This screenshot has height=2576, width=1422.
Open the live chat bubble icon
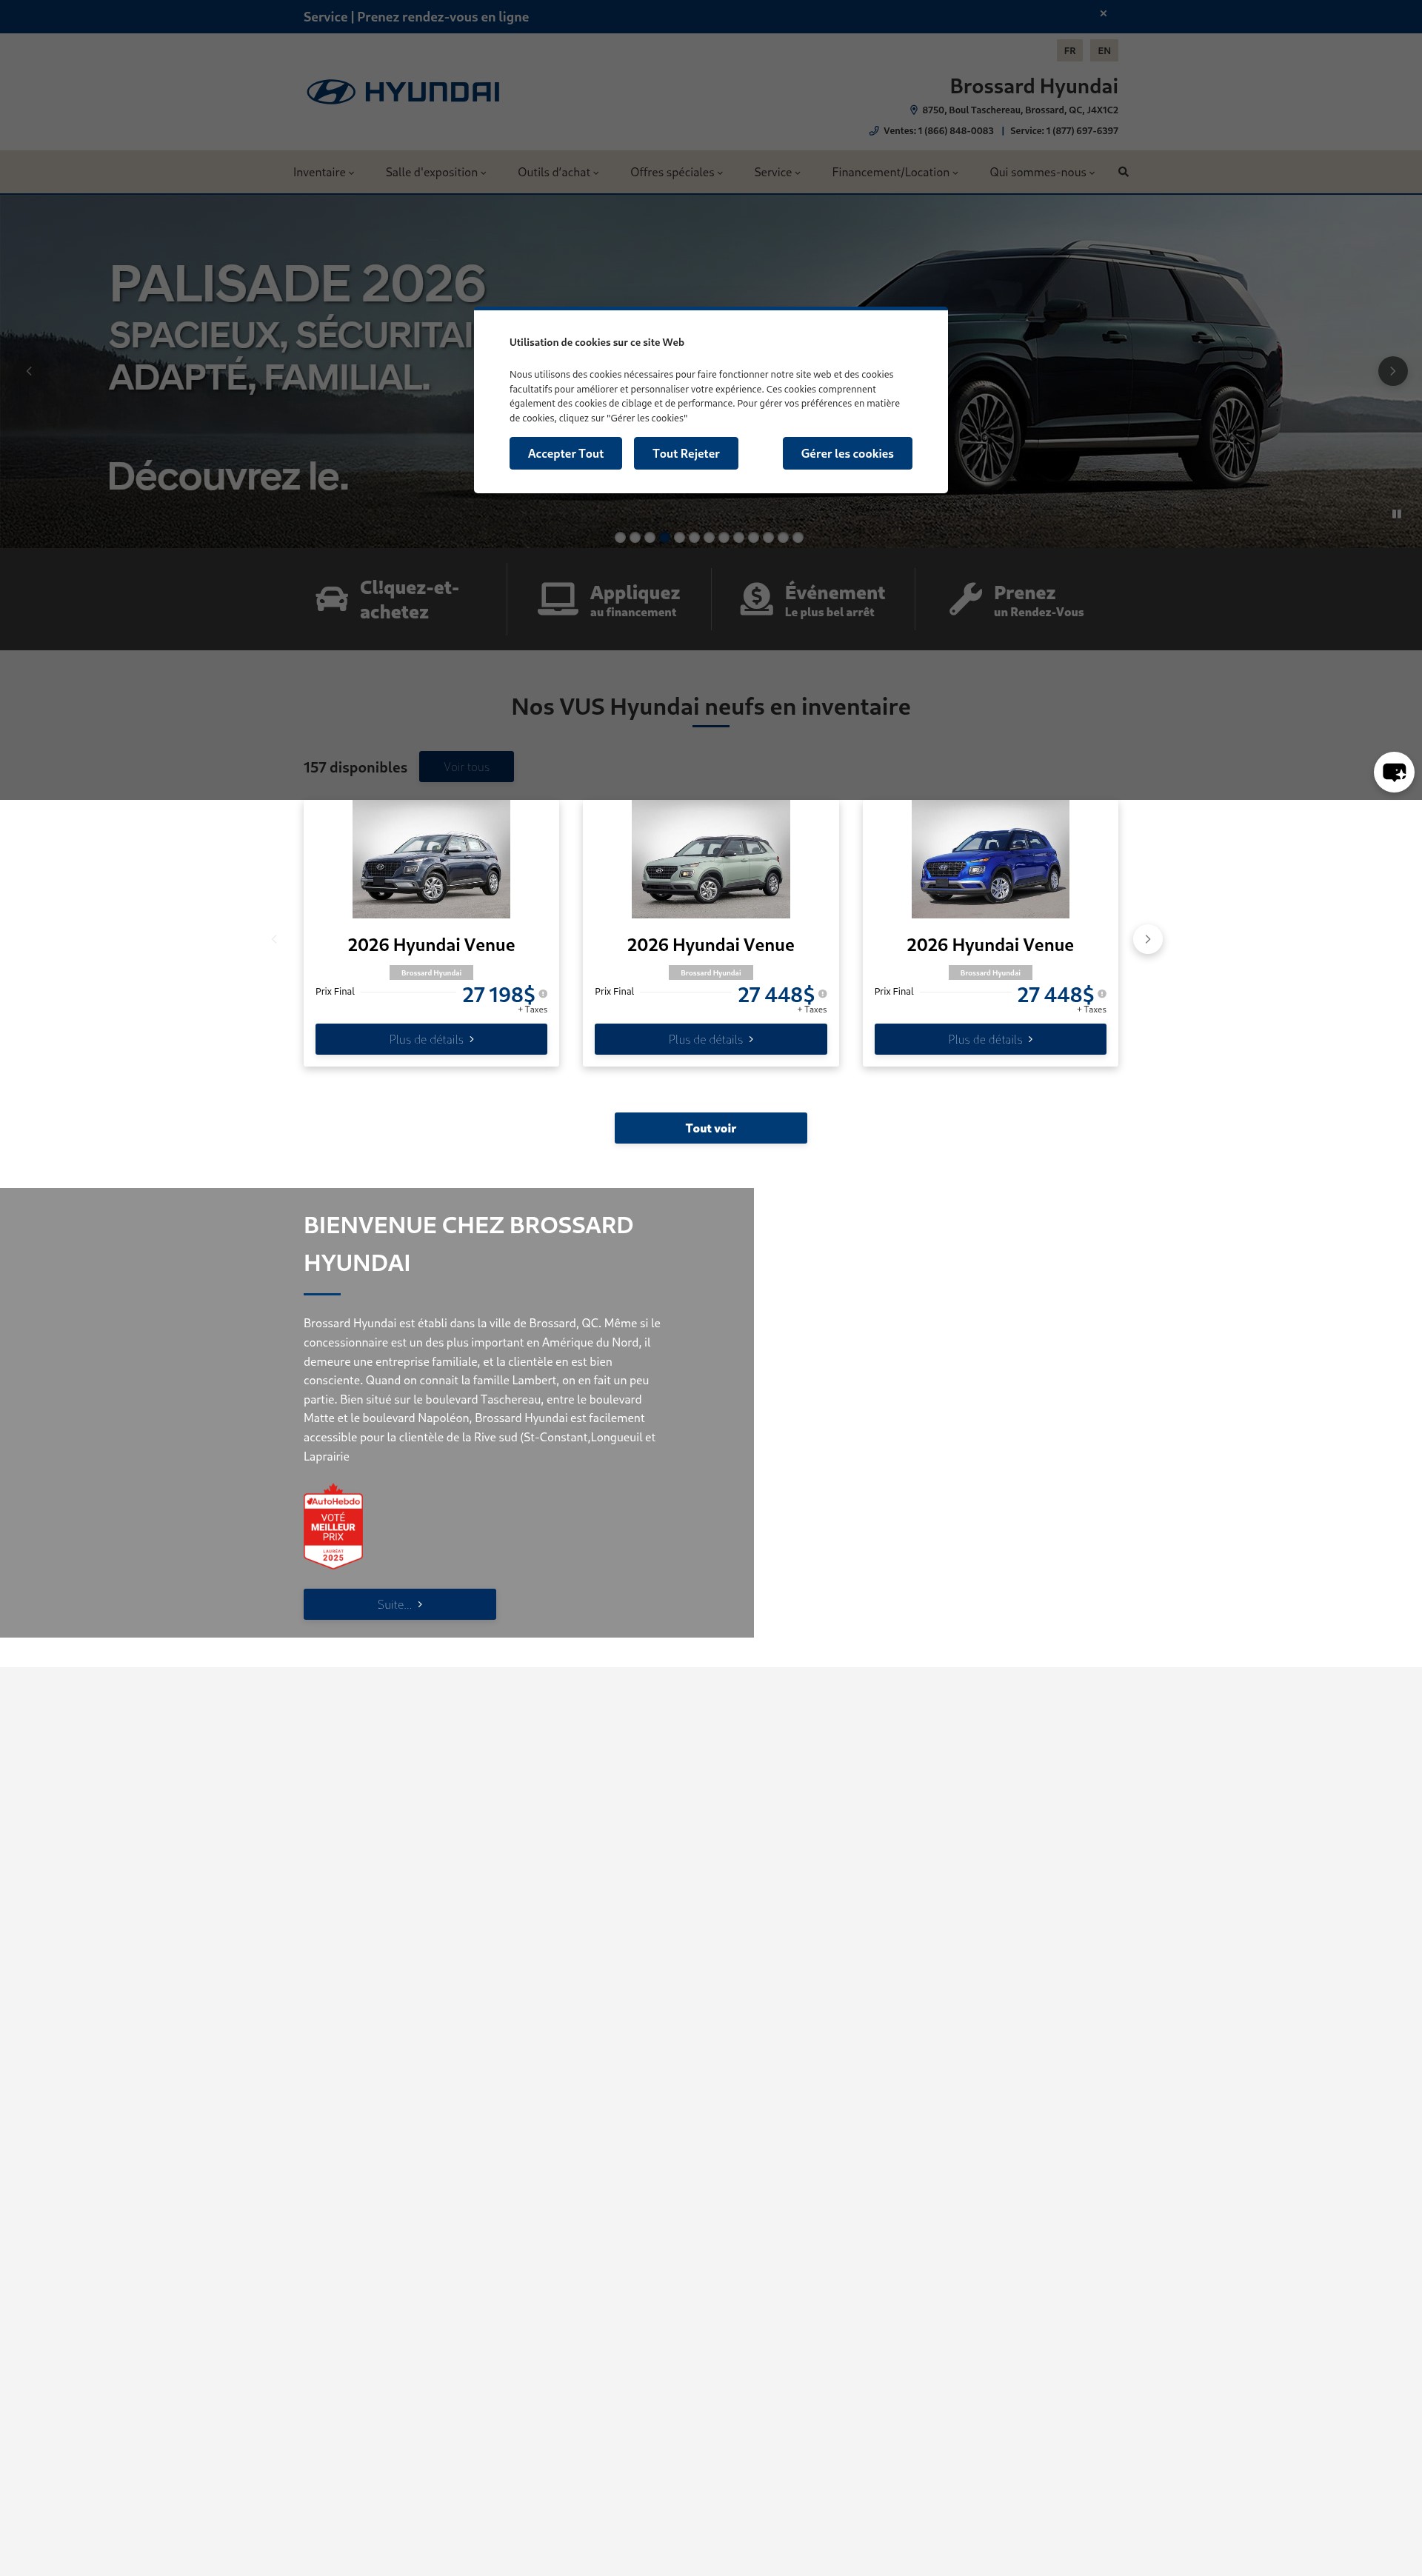[1393, 772]
